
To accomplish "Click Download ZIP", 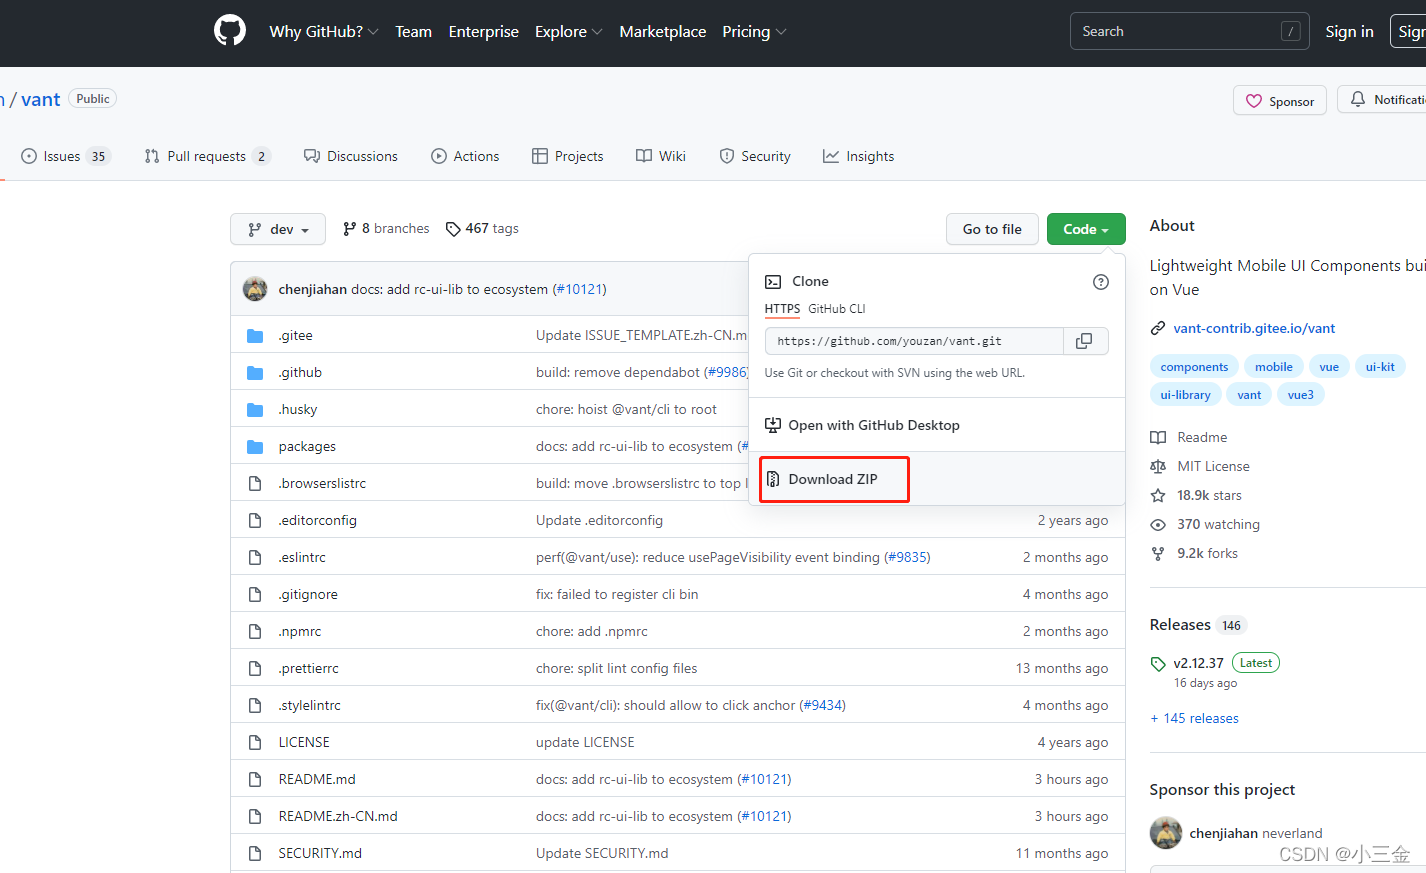I will click(x=833, y=480).
